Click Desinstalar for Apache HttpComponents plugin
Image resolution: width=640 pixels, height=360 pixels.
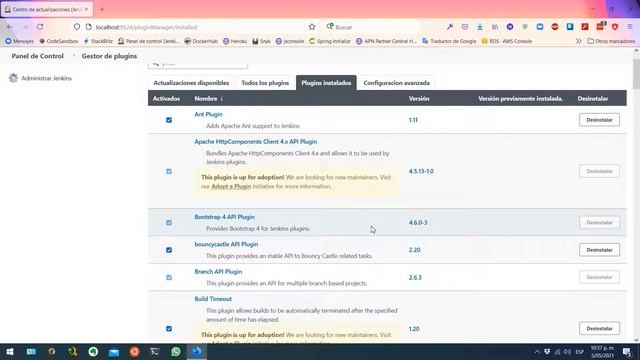click(x=599, y=171)
